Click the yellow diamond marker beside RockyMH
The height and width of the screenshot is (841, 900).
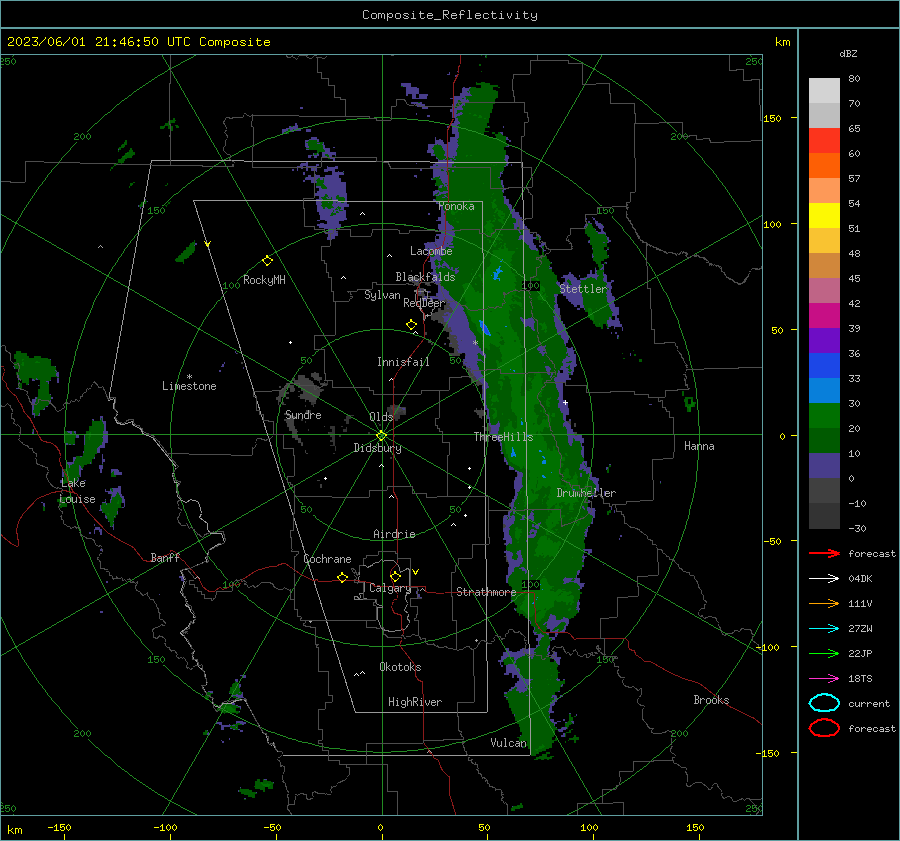[267, 261]
